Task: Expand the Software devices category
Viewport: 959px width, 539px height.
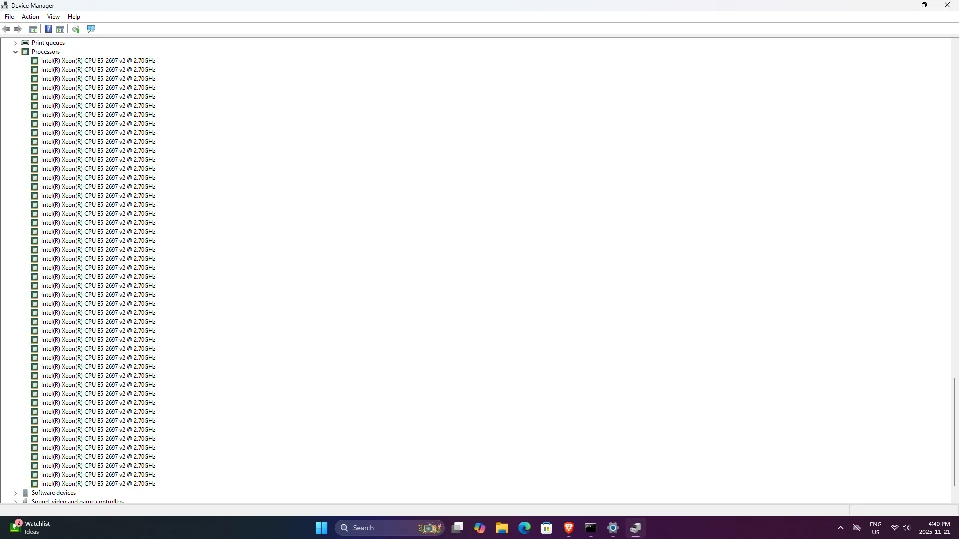Action: click(x=15, y=493)
